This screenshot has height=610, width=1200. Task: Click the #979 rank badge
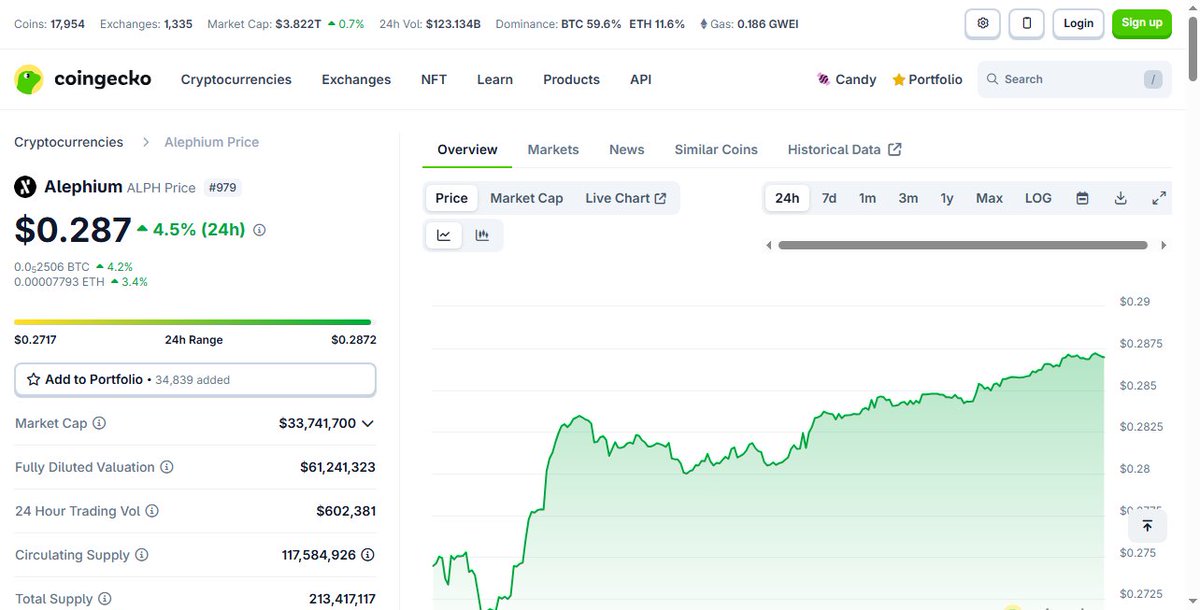tap(222, 187)
